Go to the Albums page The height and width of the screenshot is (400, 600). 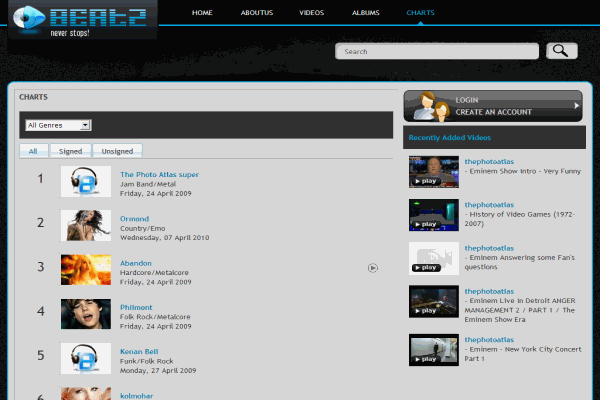click(x=365, y=13)
